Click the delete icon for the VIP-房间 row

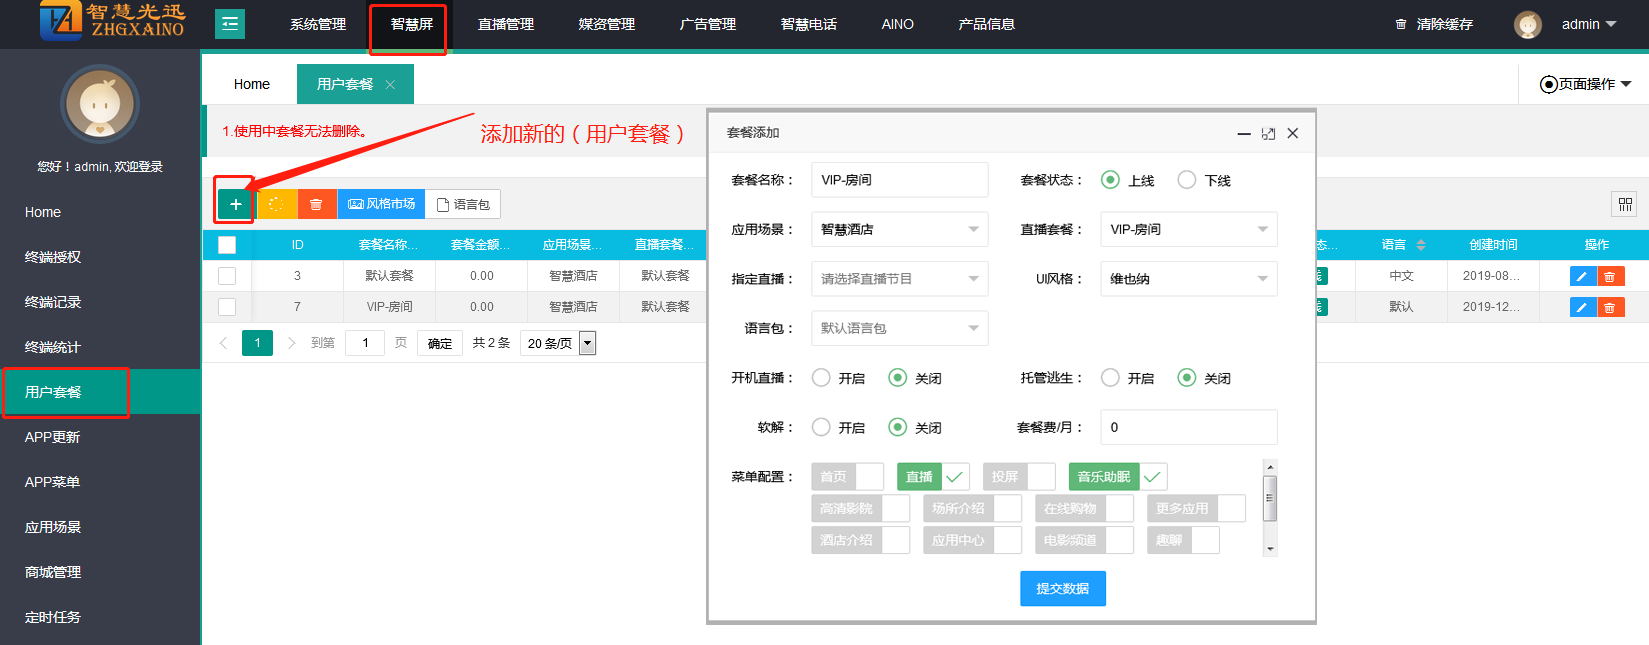pos(1610,307)
